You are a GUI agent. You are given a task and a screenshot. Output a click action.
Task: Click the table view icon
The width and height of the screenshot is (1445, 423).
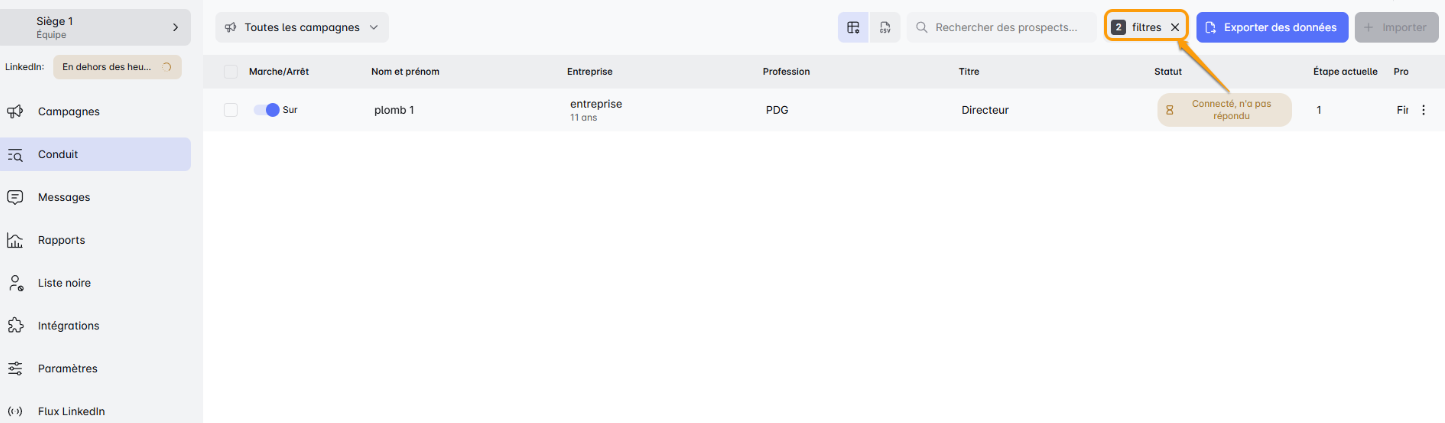point(853,28)
